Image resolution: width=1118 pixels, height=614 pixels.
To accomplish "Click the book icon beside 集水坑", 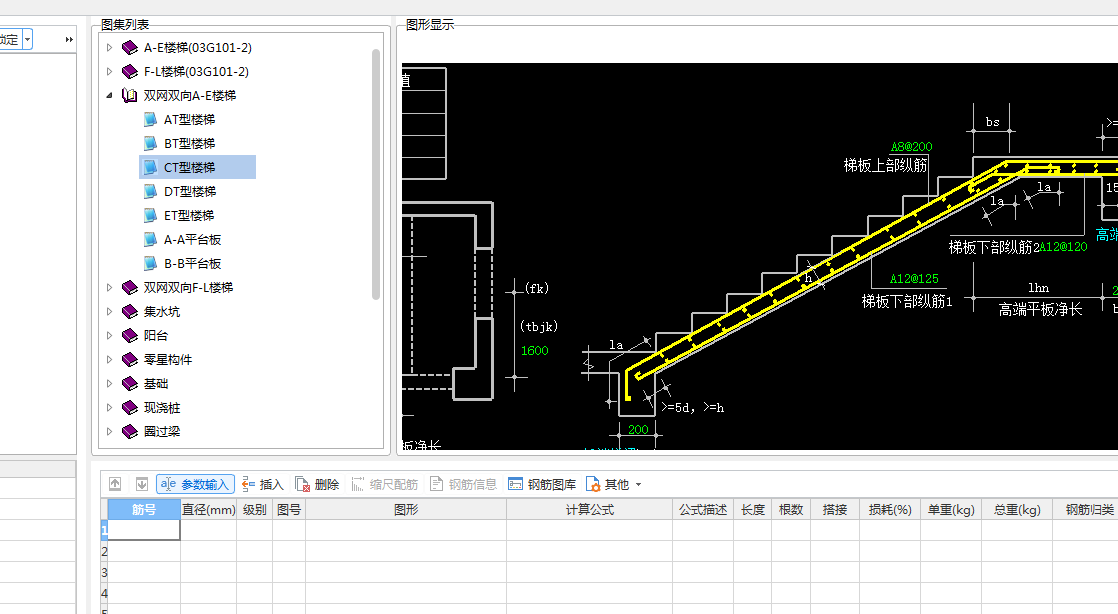I will [130, 312].
